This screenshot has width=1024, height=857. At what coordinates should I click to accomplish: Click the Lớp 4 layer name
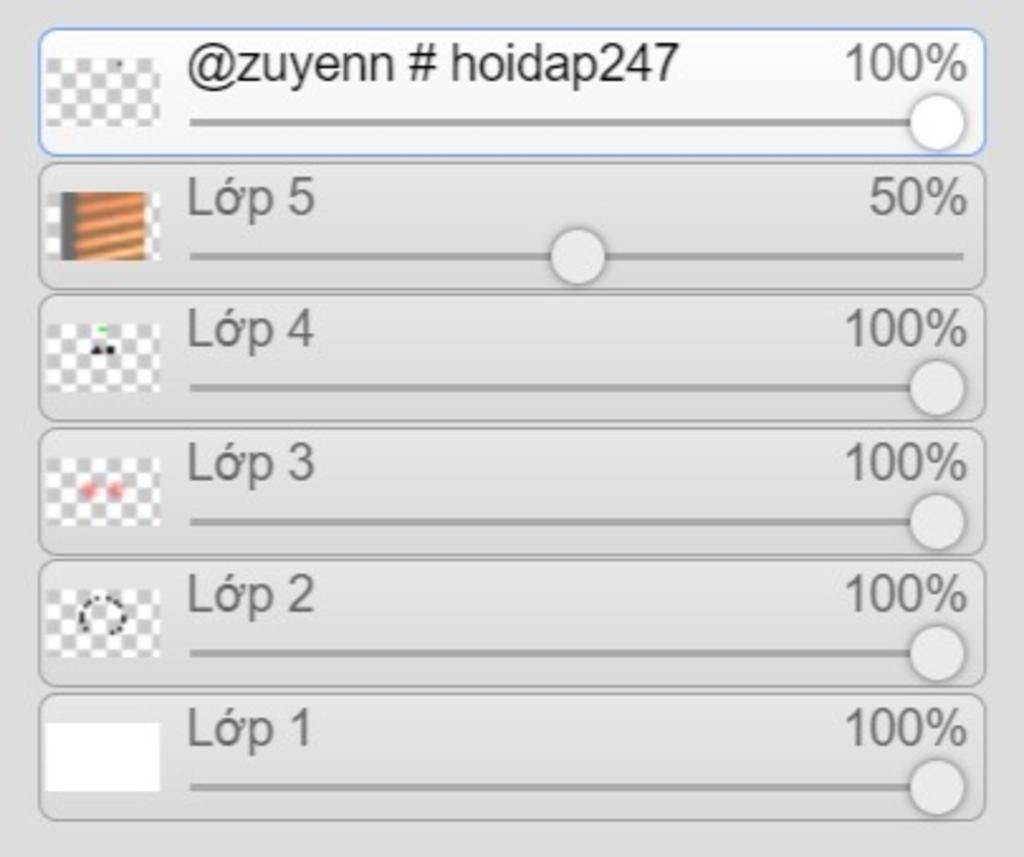pos(251,330)
